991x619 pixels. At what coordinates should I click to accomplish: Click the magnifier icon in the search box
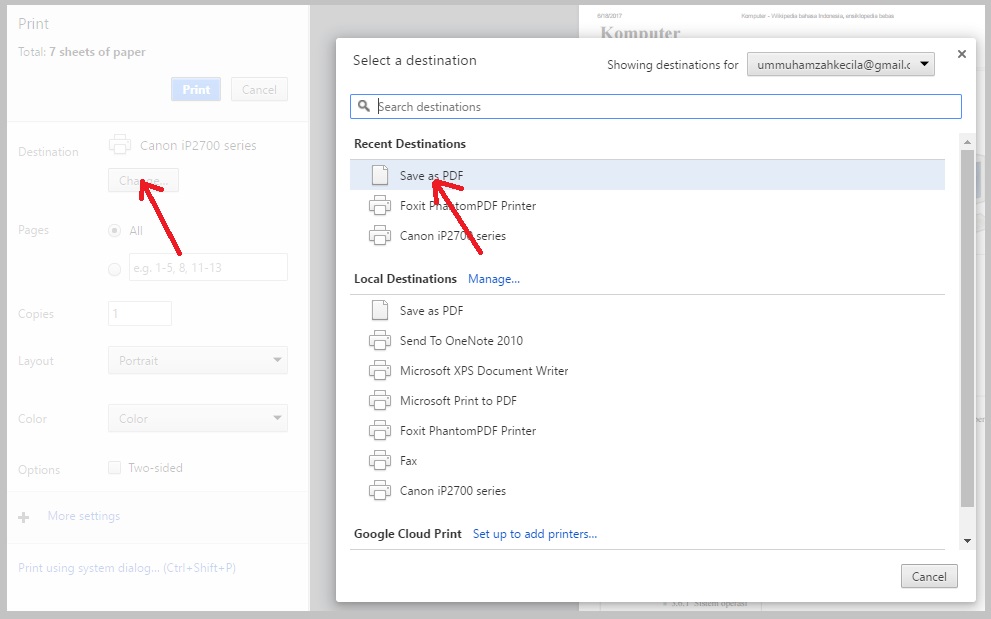(x=364, y=106)
